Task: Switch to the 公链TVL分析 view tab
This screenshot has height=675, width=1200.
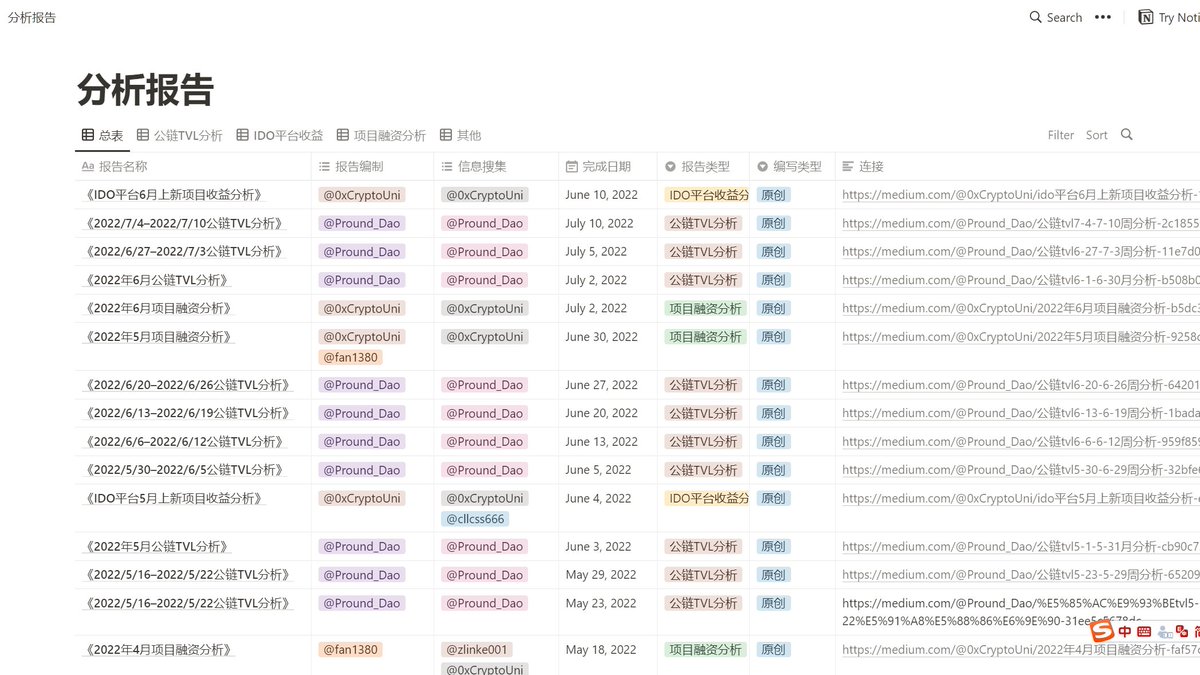Action: coord(180,135)
